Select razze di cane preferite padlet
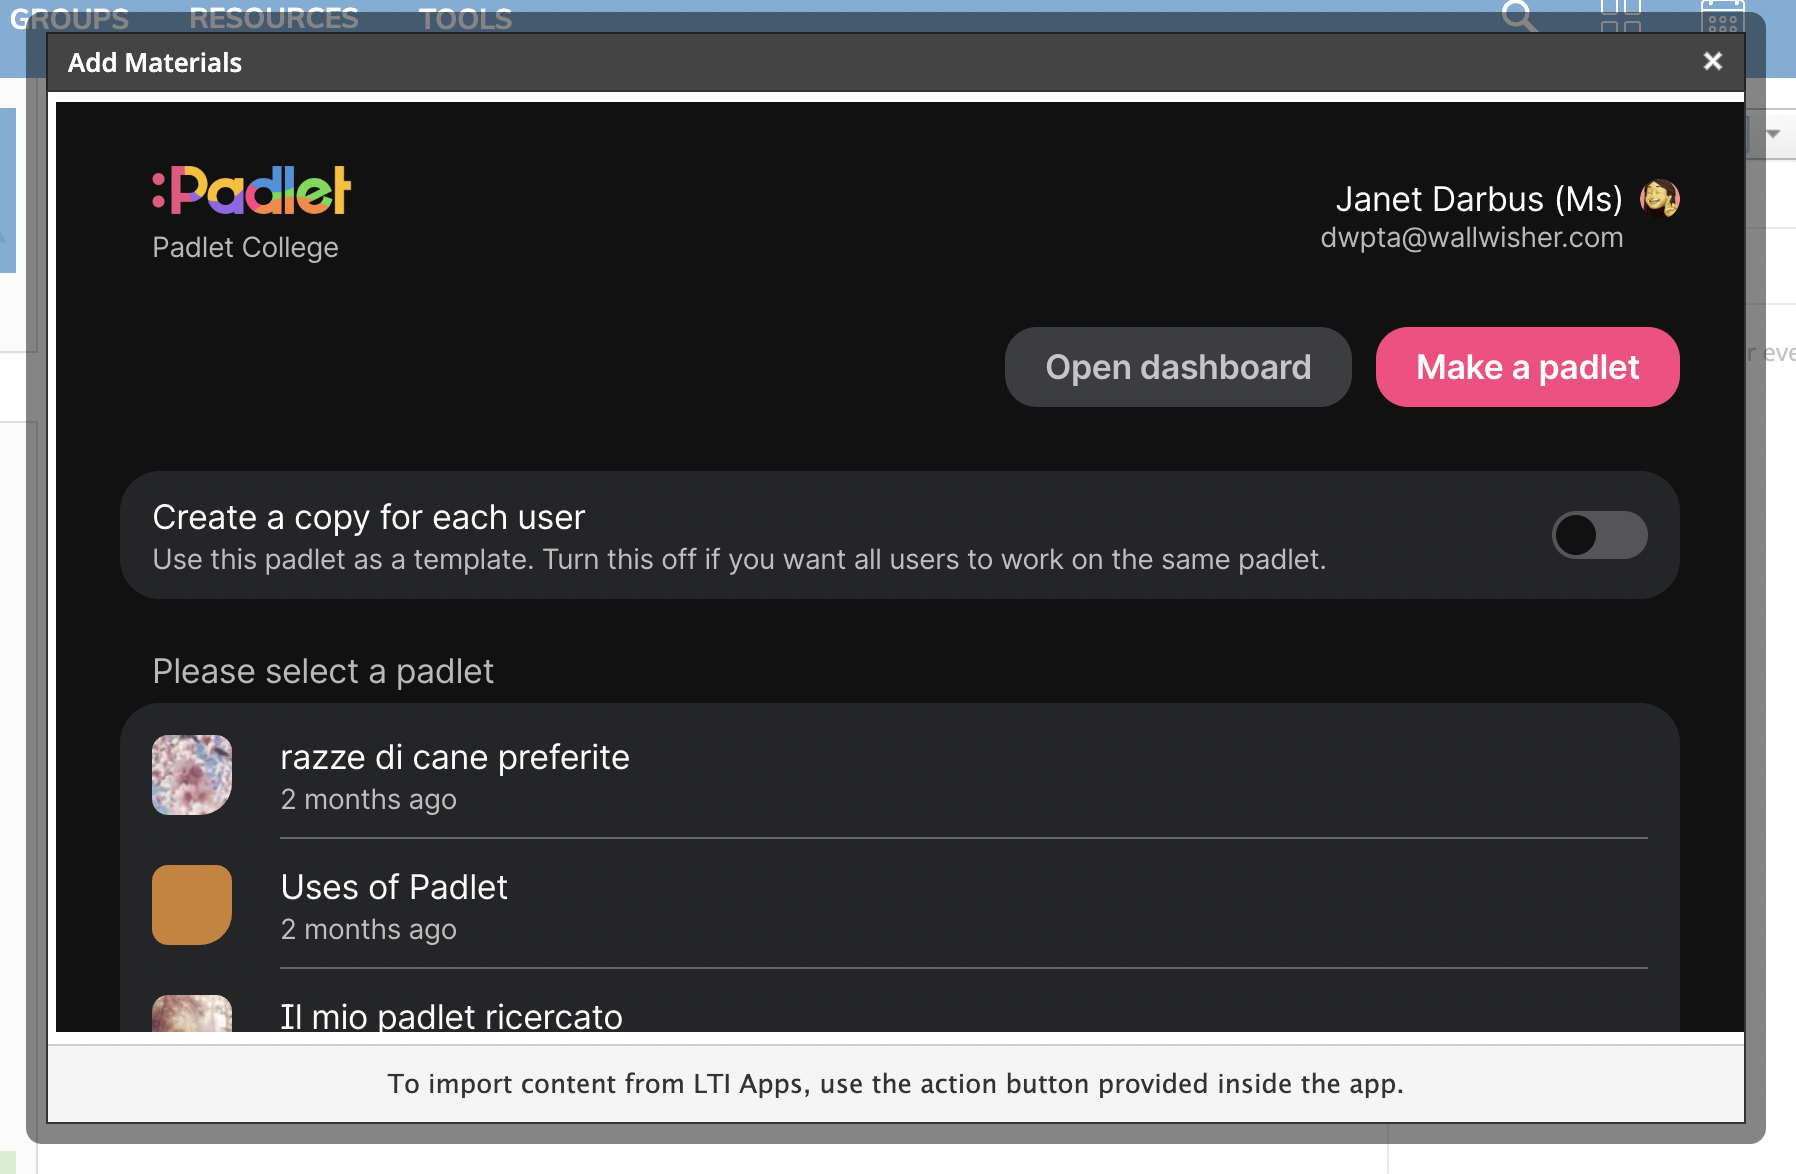 [x=899, y=775]
